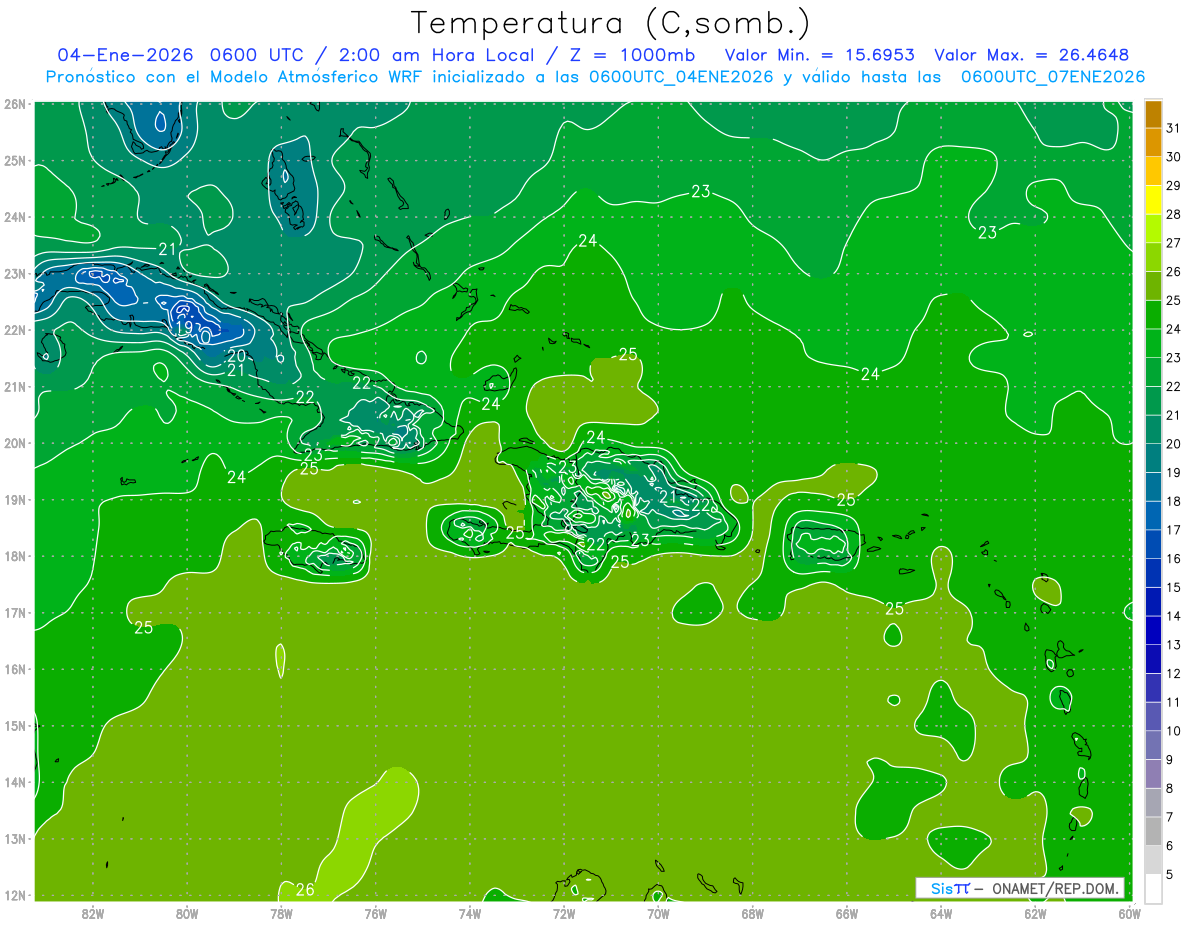Click the latitude axis label '16N'
The width and height of the screenshot is (1200, 927).
[x=15, y=669]
